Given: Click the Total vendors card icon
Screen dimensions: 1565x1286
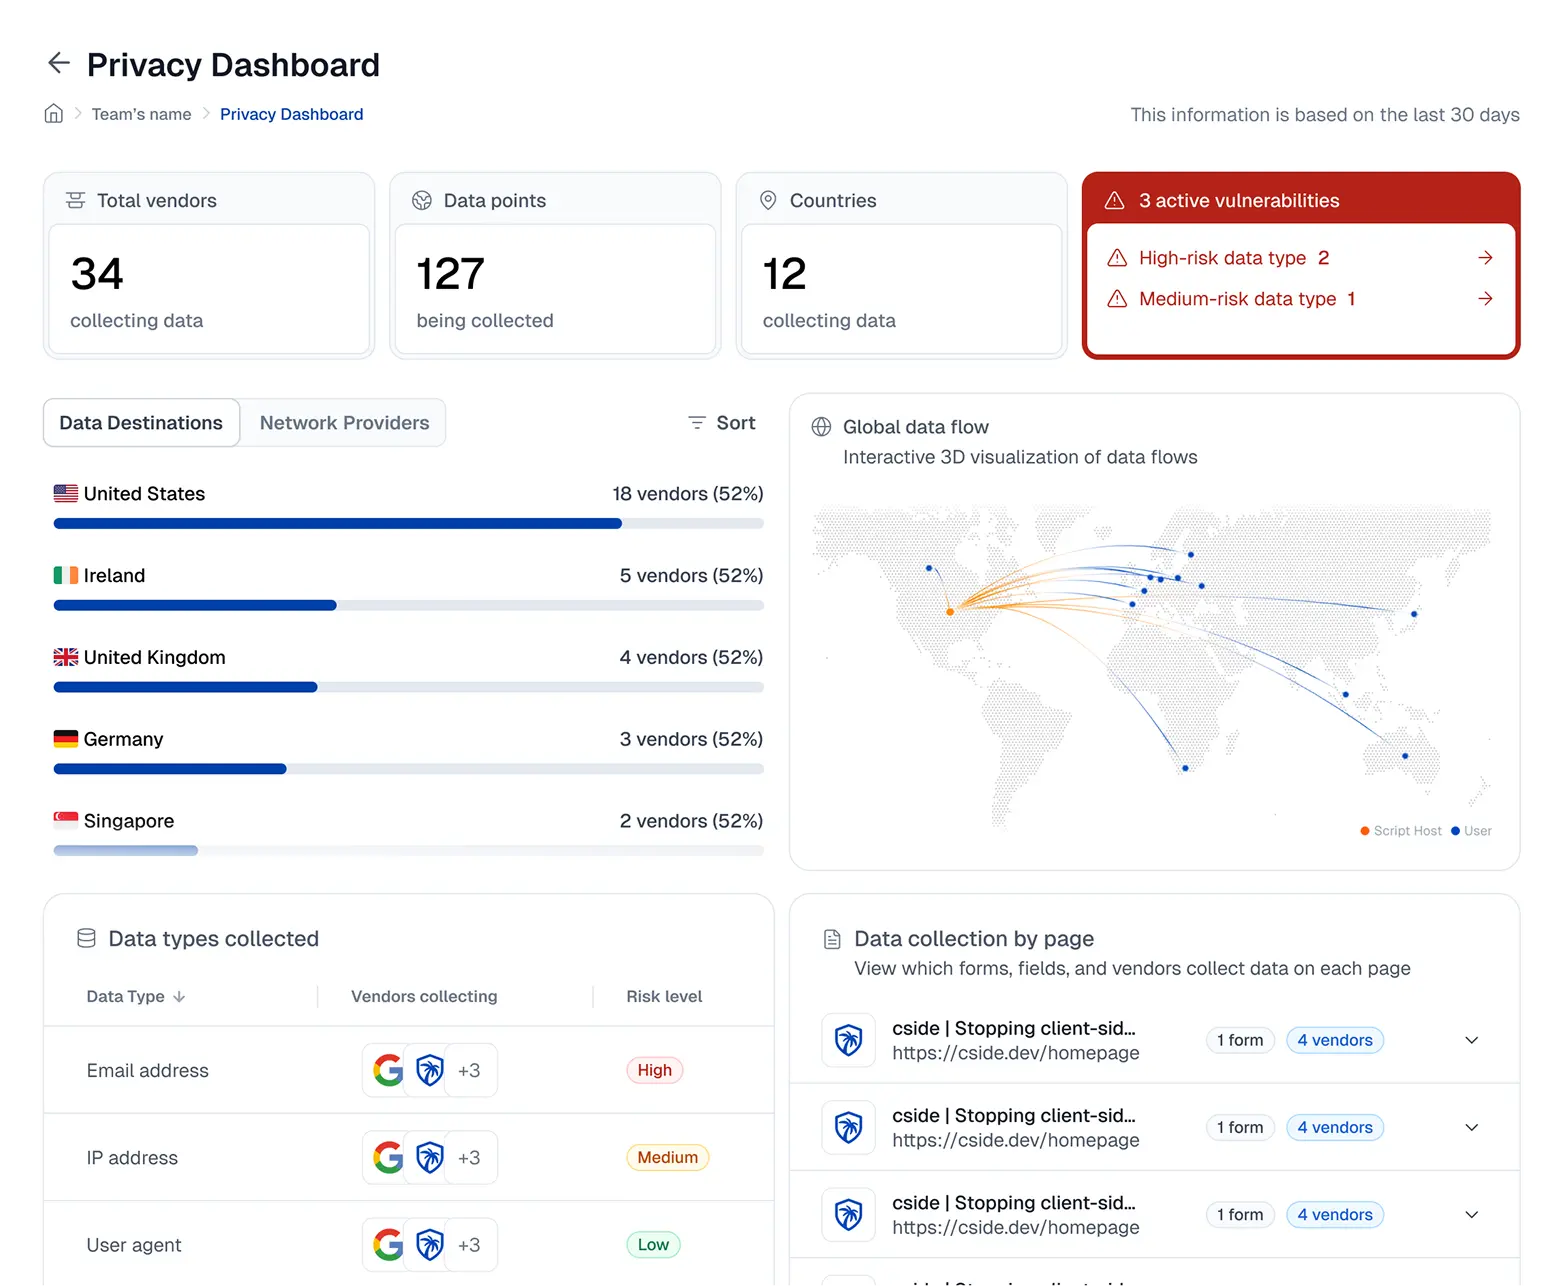Looking at the screenshot, I should pos(75,200).
